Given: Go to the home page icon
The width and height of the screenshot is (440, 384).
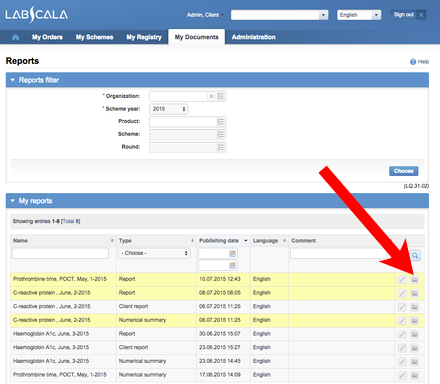Looking at the screenshot, I should 15,37.
